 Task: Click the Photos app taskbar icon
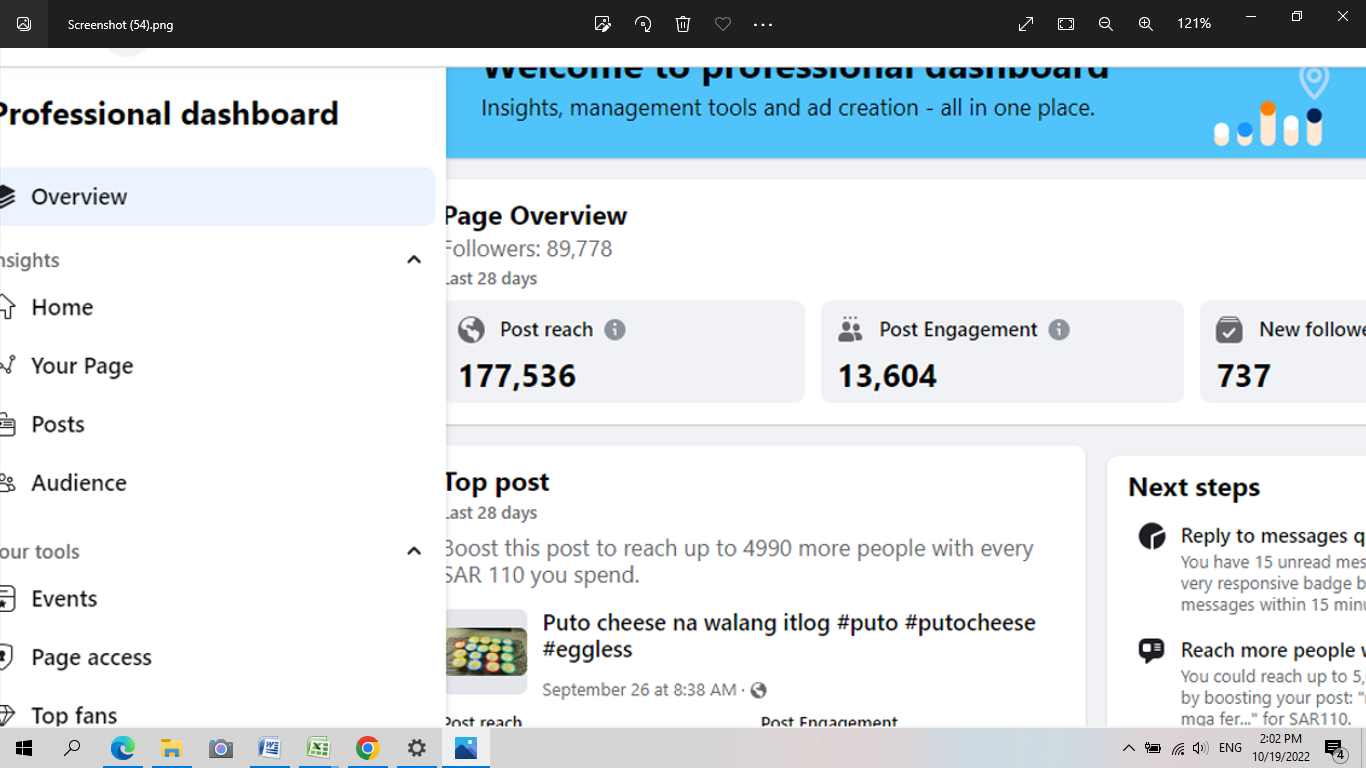[x=465, y=748]
